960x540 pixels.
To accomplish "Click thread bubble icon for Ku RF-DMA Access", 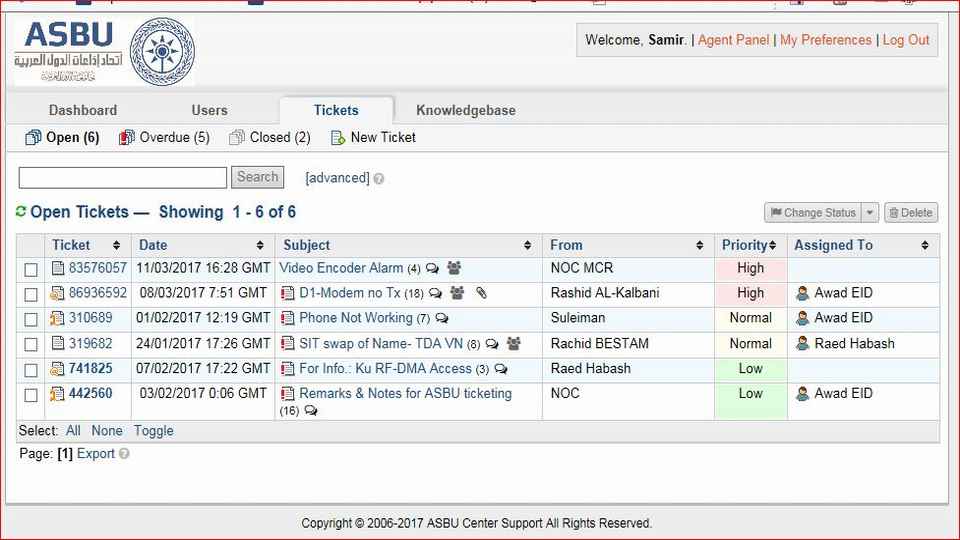I will coord(501,369).
